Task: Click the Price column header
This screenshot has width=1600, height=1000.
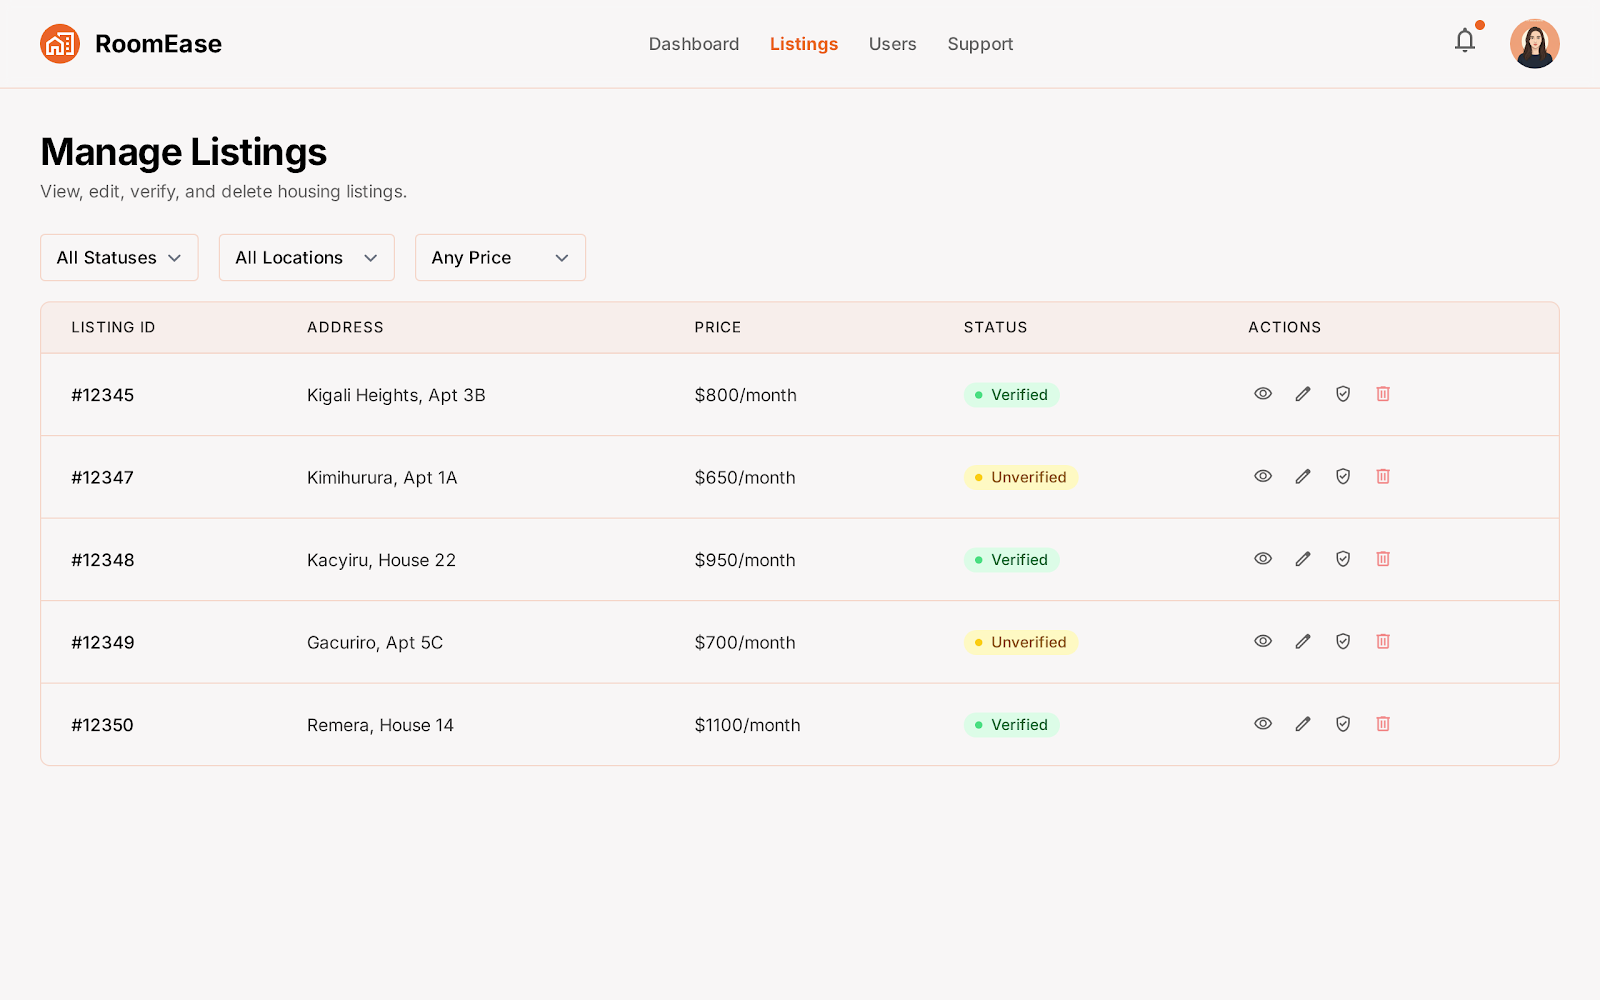Action: [718, 327]
